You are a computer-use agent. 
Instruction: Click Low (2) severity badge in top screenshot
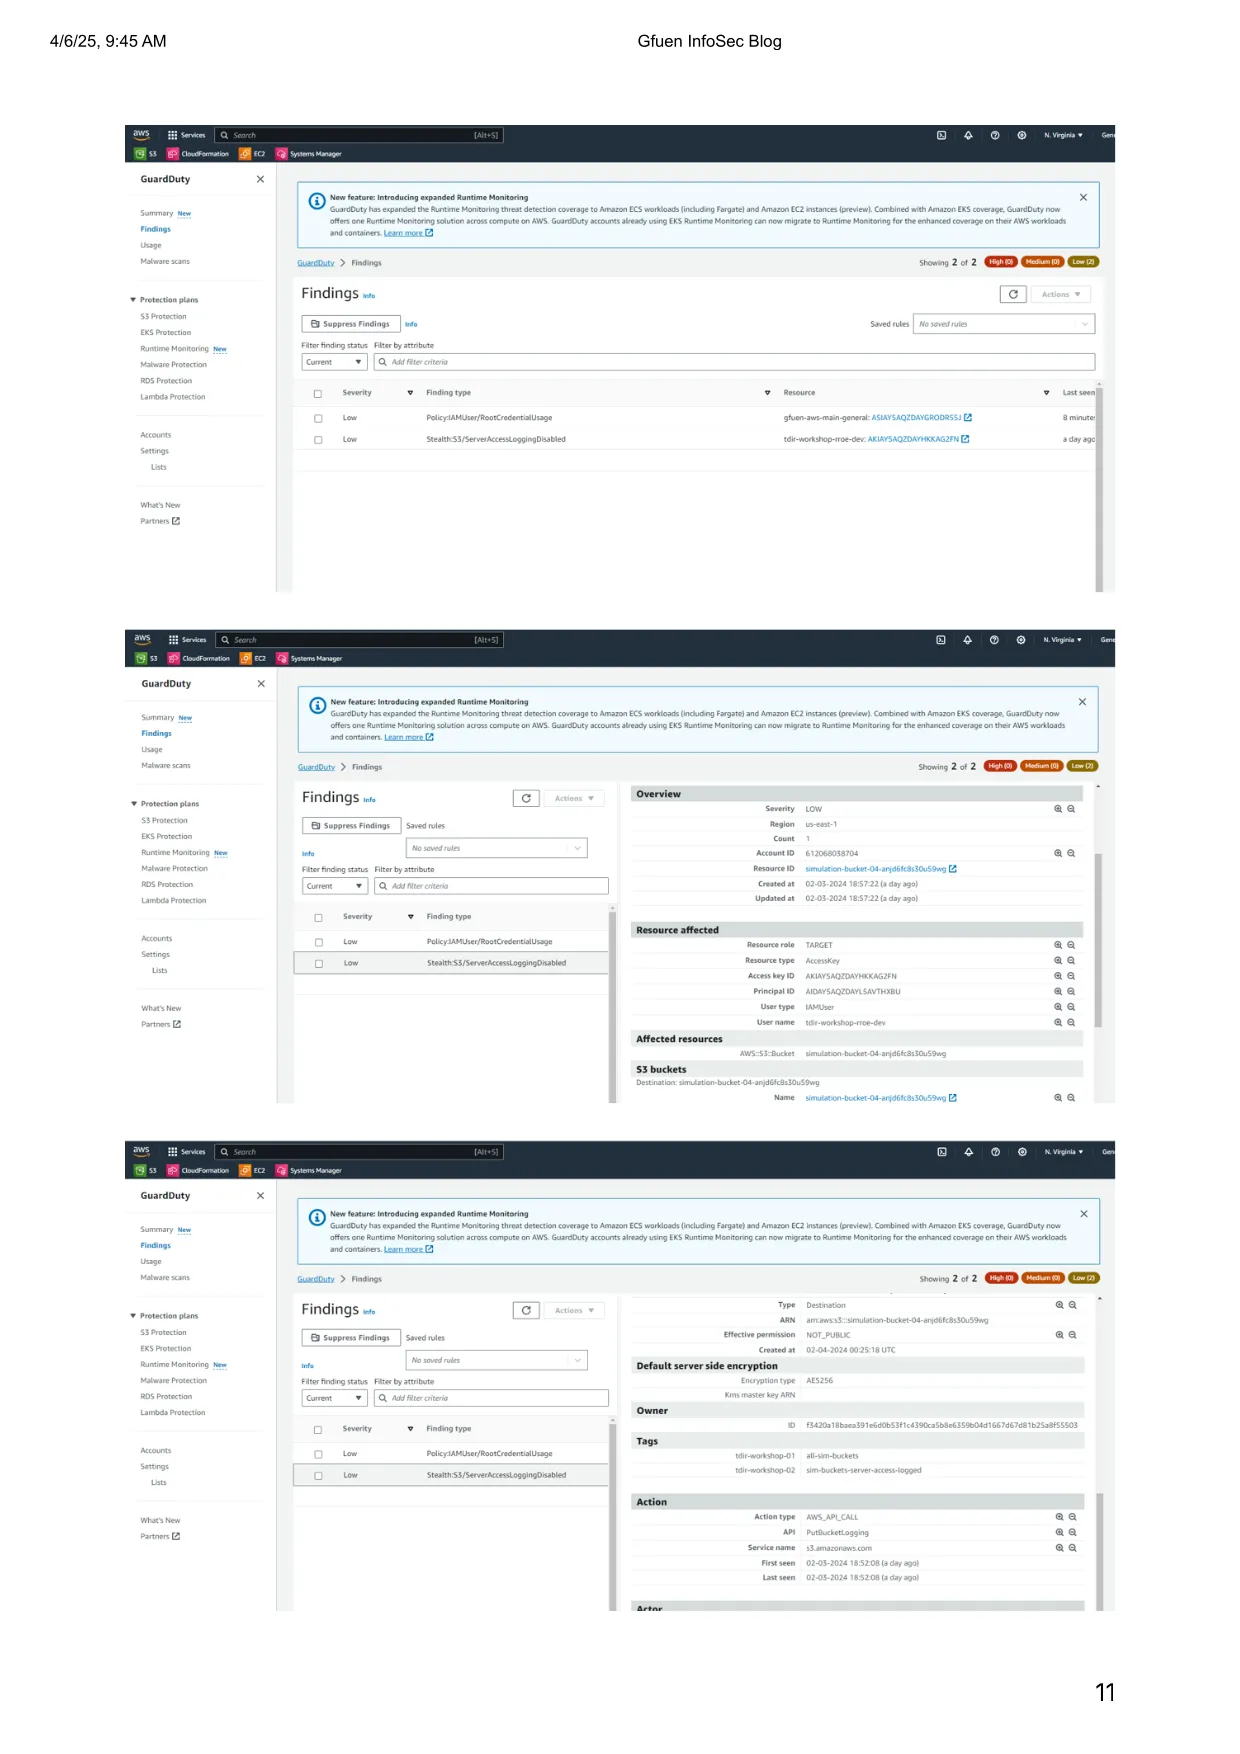[1083, 262]
